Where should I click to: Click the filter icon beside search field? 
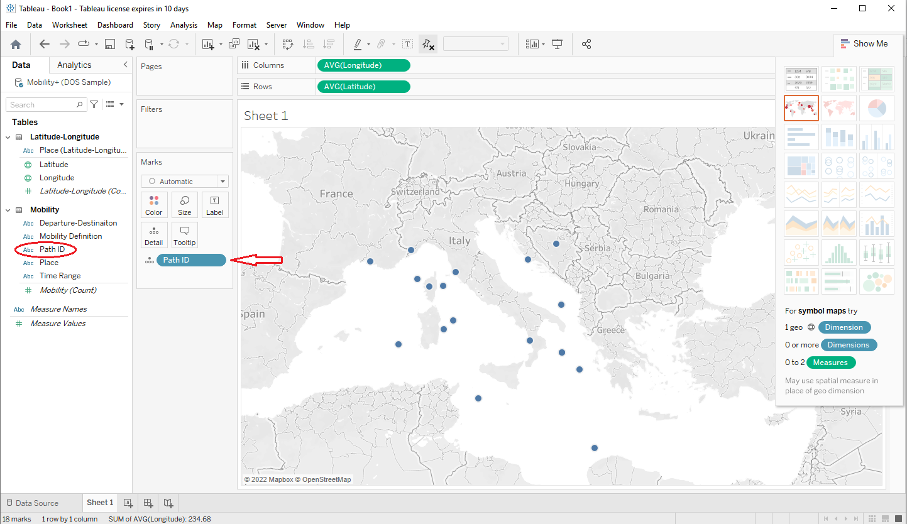pyautogui.click(x=94, y=104)
